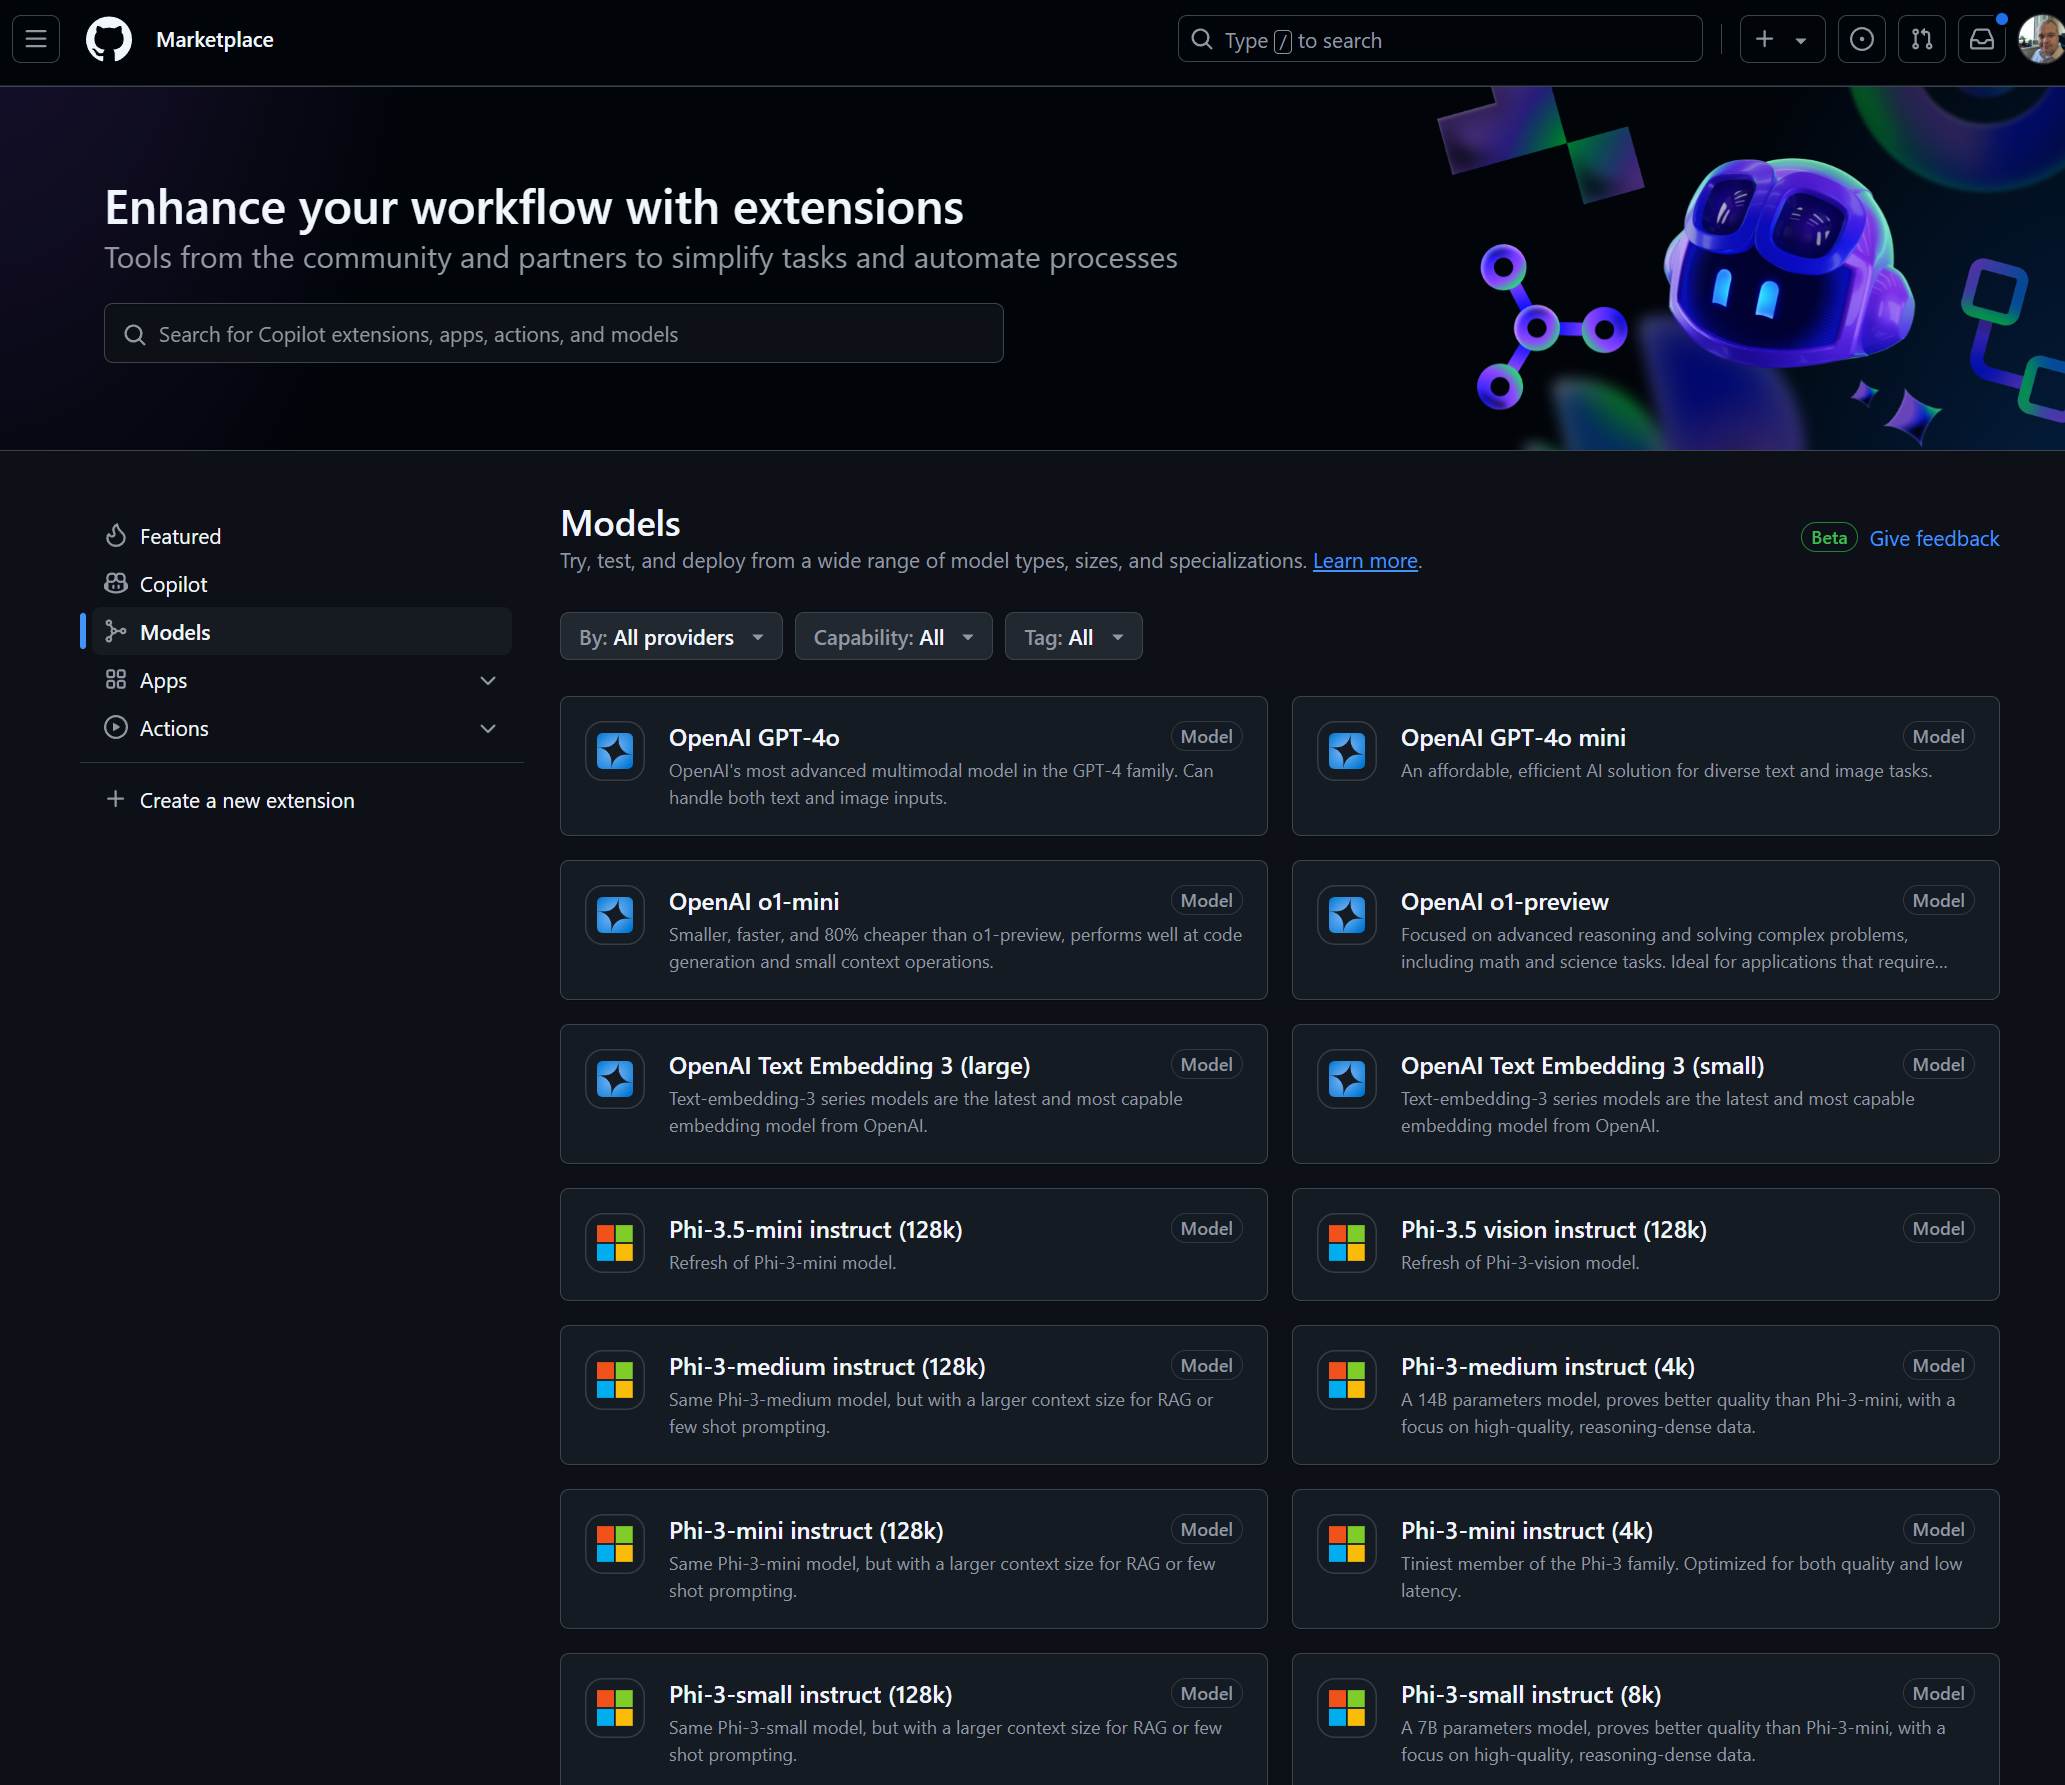Open the pull requests page
This screenshot has height=1785, width=2065.
(1921, 39)
